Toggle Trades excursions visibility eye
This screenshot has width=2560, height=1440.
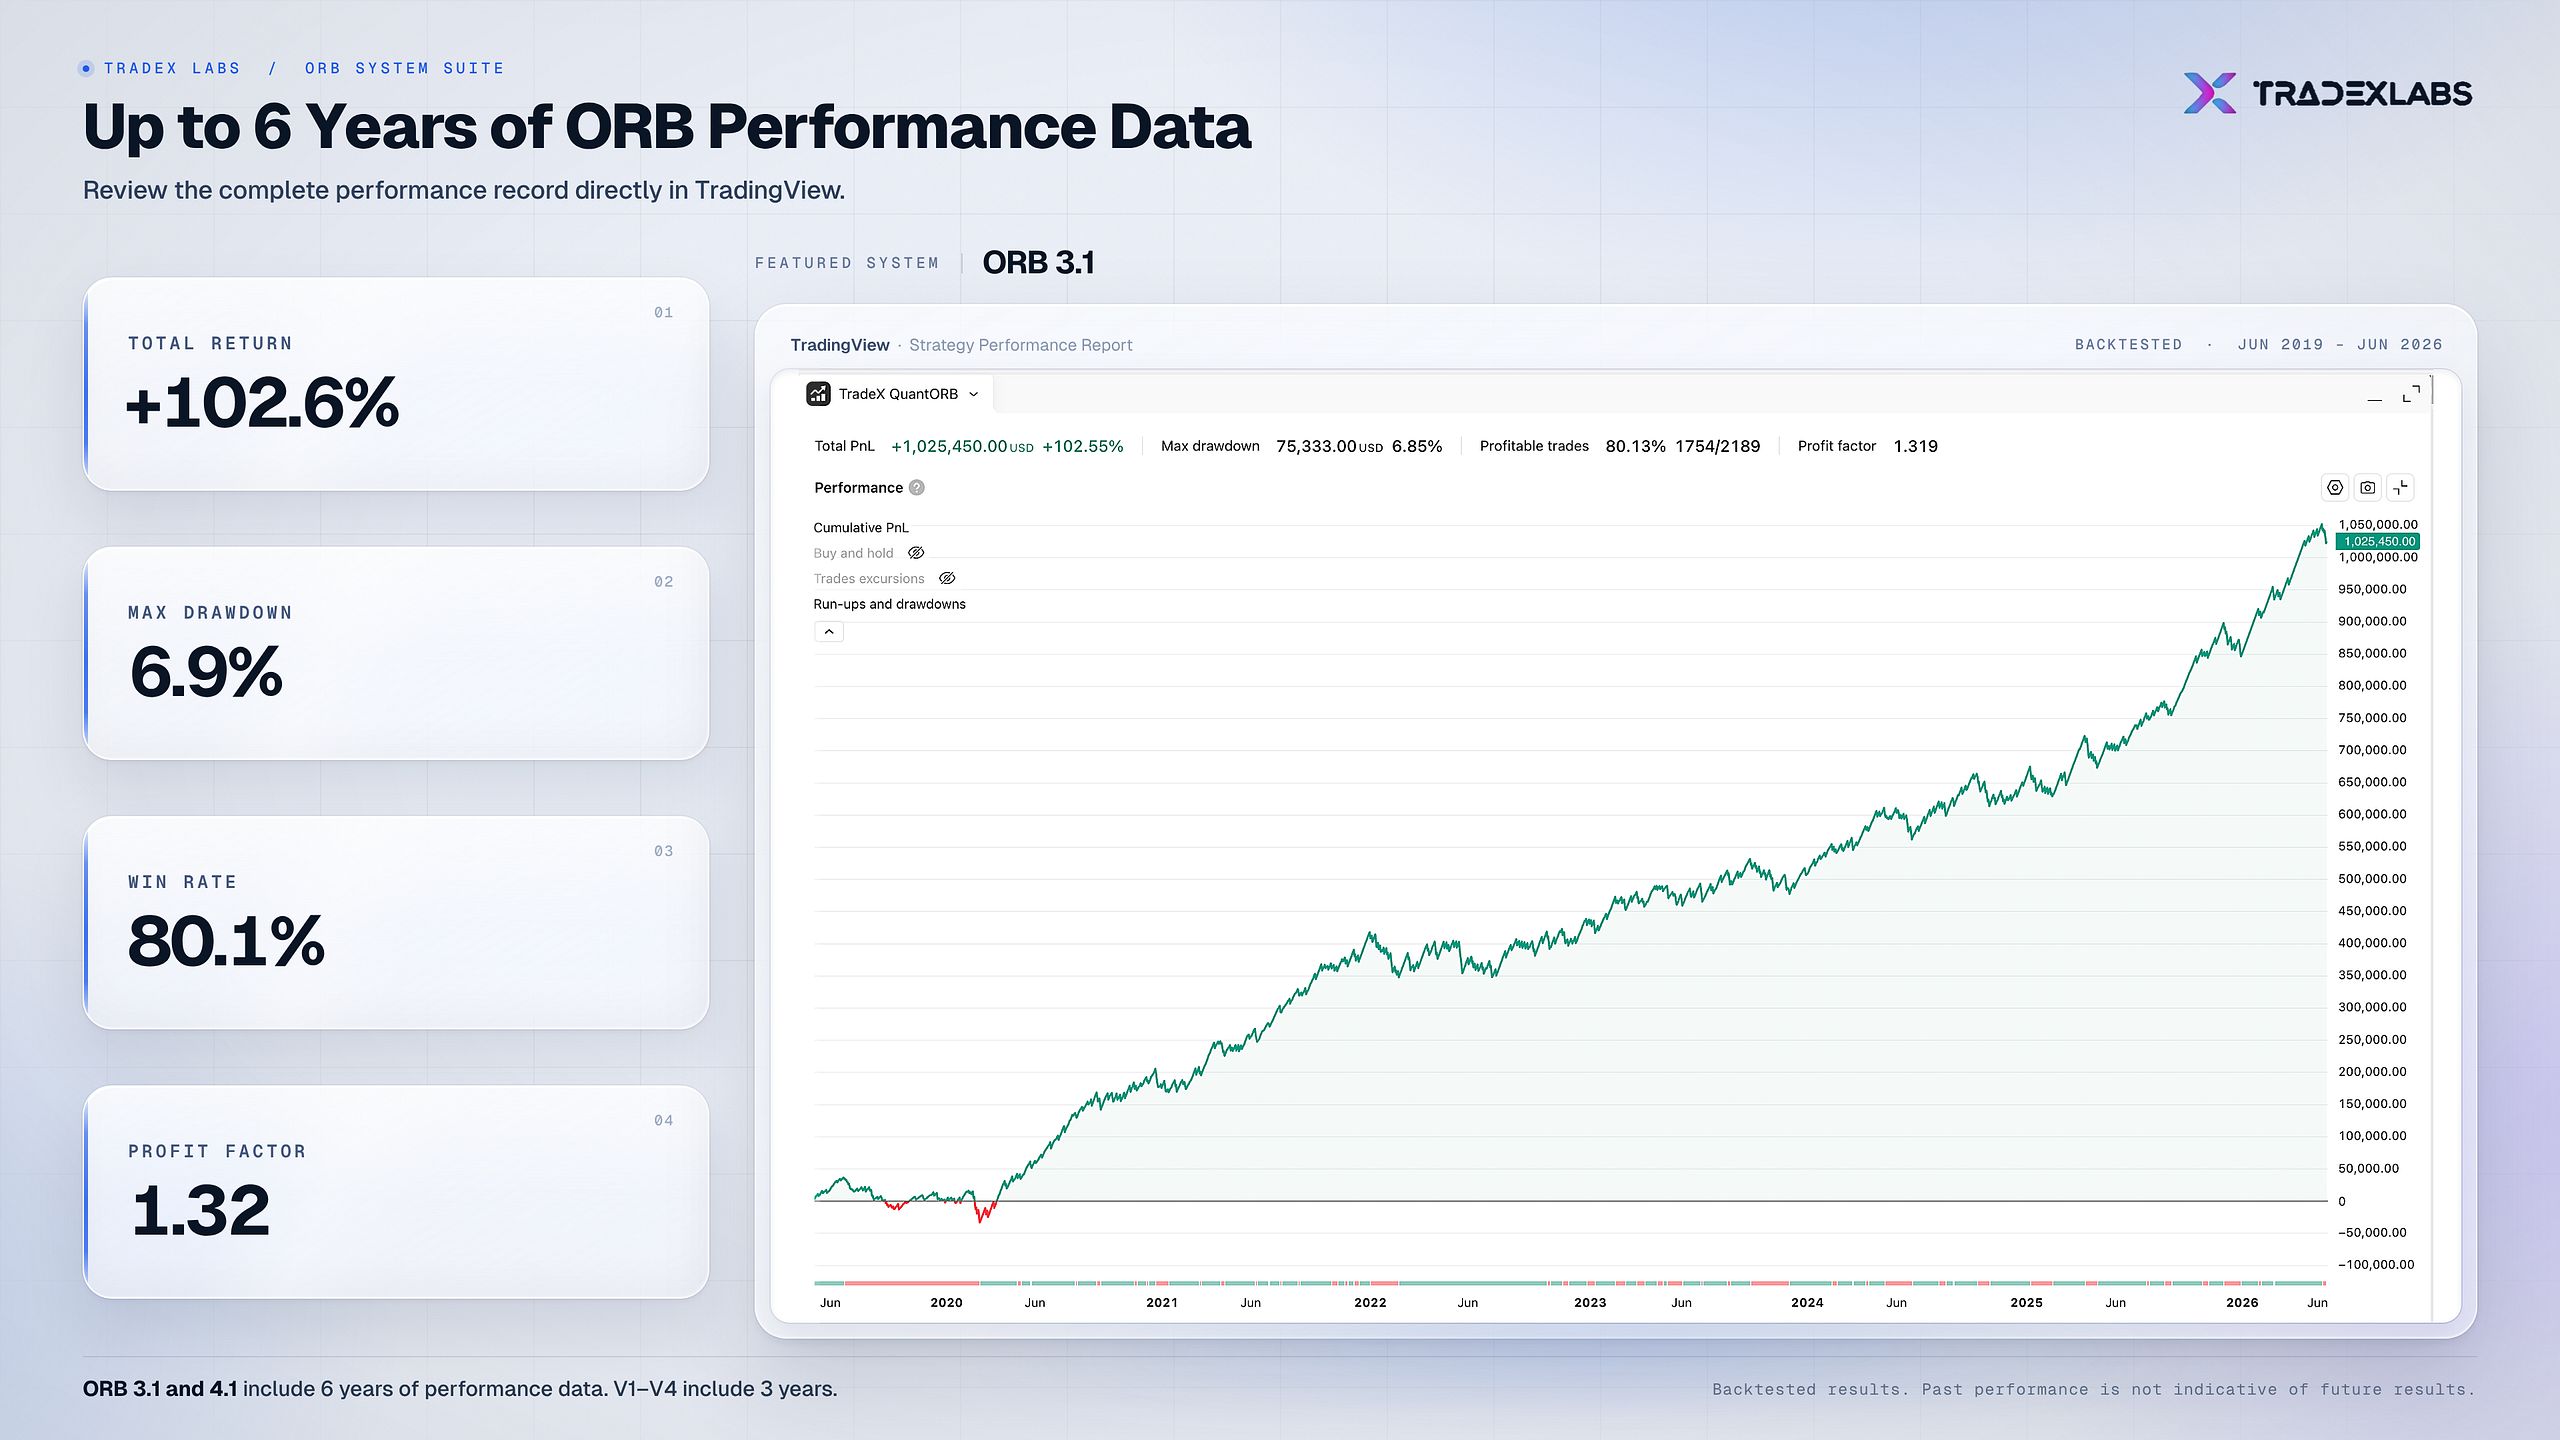coord(947,578)
